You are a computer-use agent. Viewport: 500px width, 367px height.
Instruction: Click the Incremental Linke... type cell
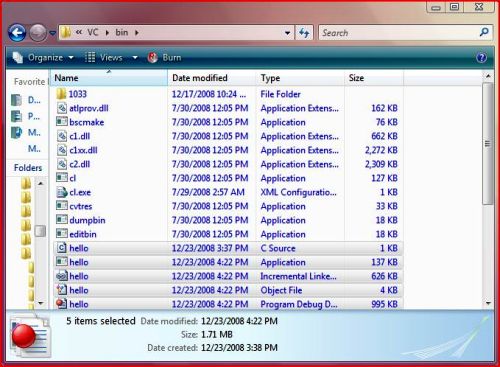pyautogui.click(x=298, y=276)
